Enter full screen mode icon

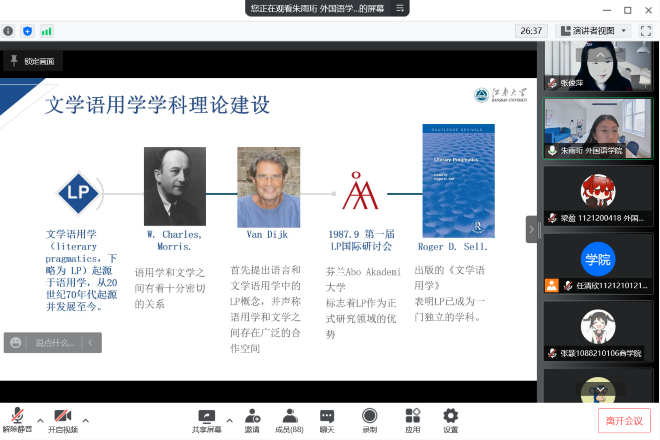(x=646, y=31)
